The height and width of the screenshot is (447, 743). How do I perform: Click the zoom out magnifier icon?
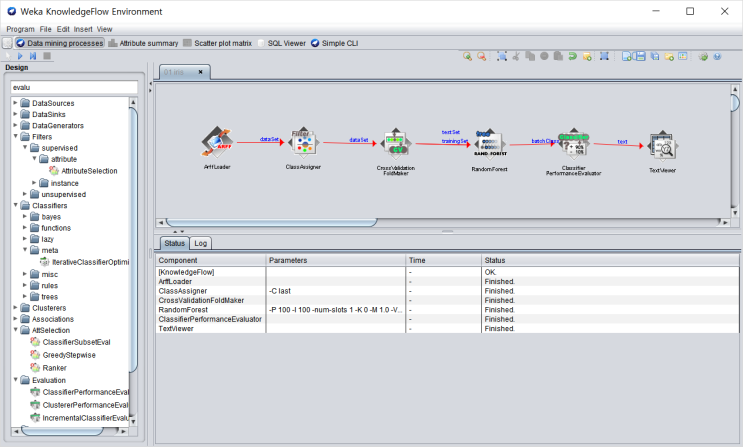click(x=481, y=56)
